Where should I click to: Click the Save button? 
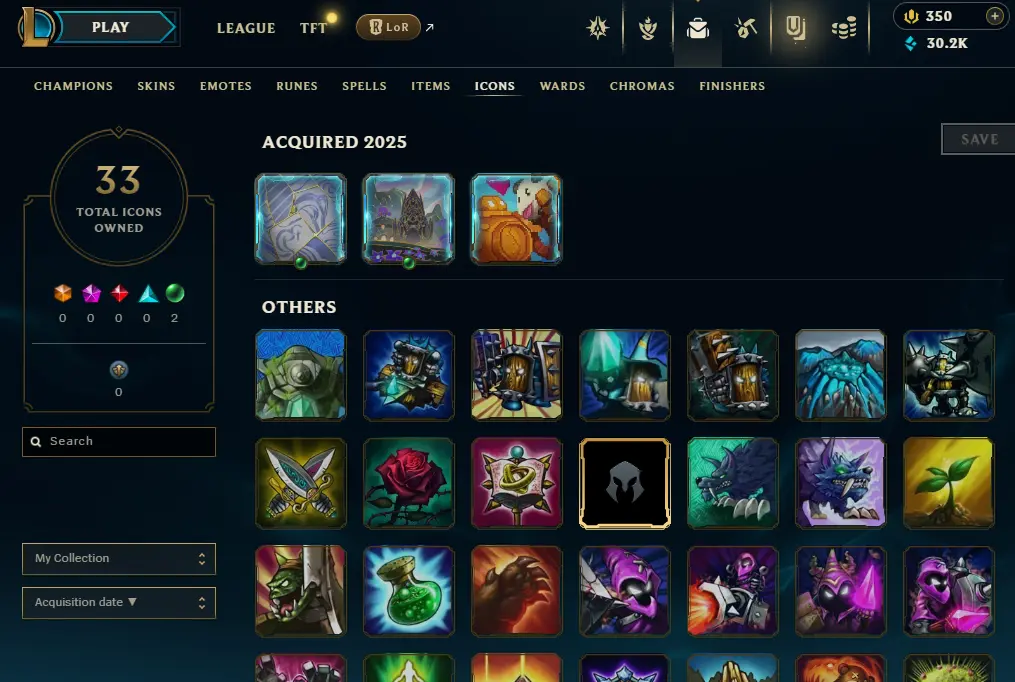coord(979,139)
